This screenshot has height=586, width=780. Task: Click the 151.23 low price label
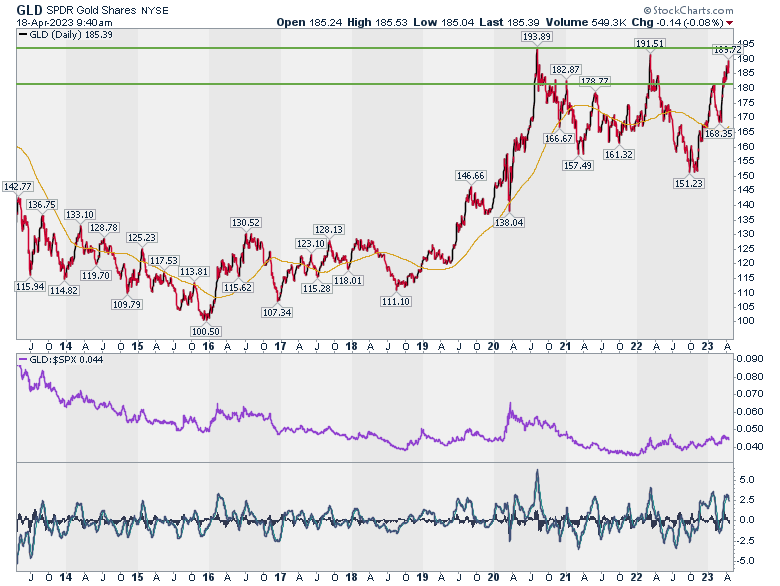coord(688,184)
